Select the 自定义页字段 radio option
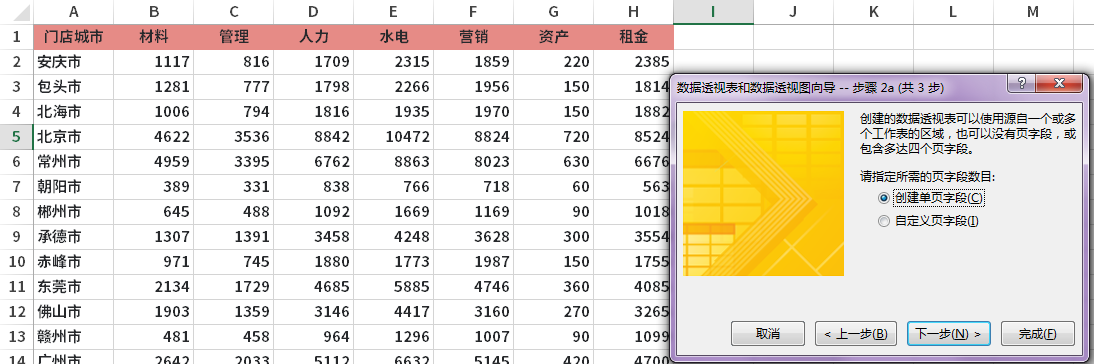The image size is (1094, 364). [928, 222]
